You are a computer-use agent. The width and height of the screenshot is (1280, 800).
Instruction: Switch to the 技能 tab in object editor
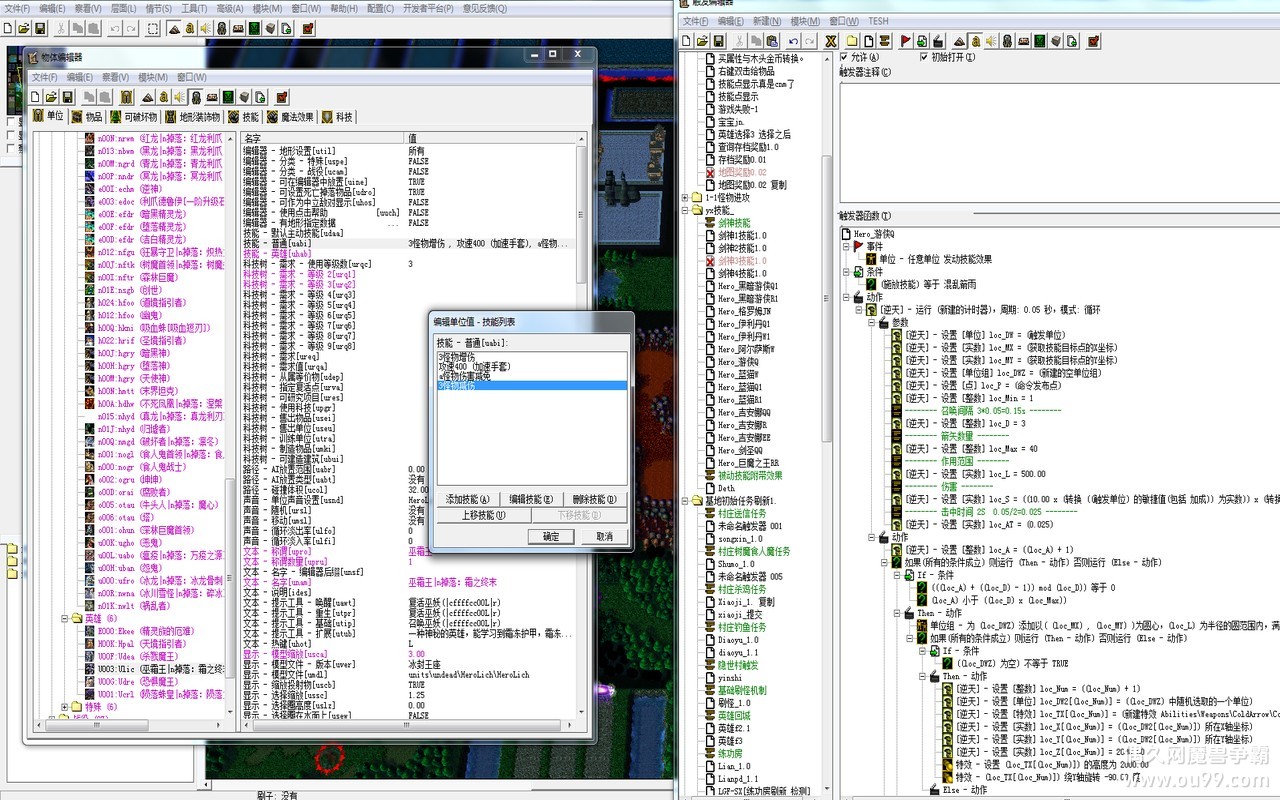(x=243, y=117)
